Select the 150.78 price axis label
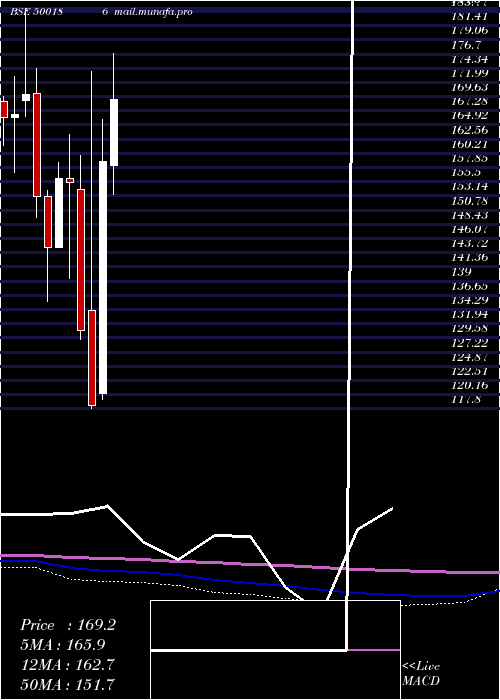This screenshot has width=500, height=700. coord(470,201)
